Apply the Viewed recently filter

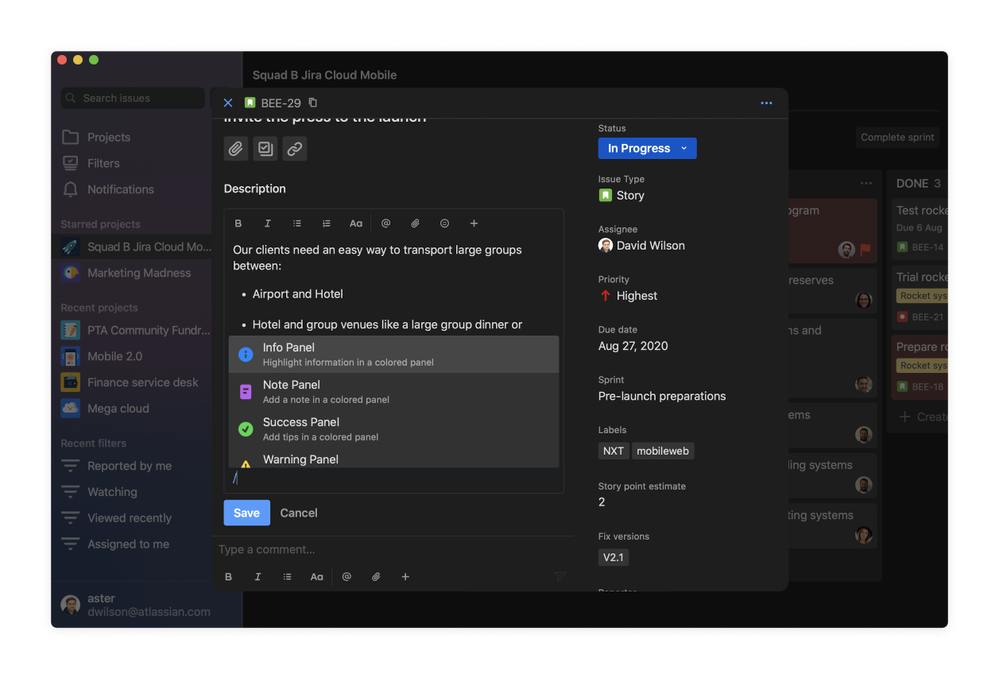pos(117,518)
